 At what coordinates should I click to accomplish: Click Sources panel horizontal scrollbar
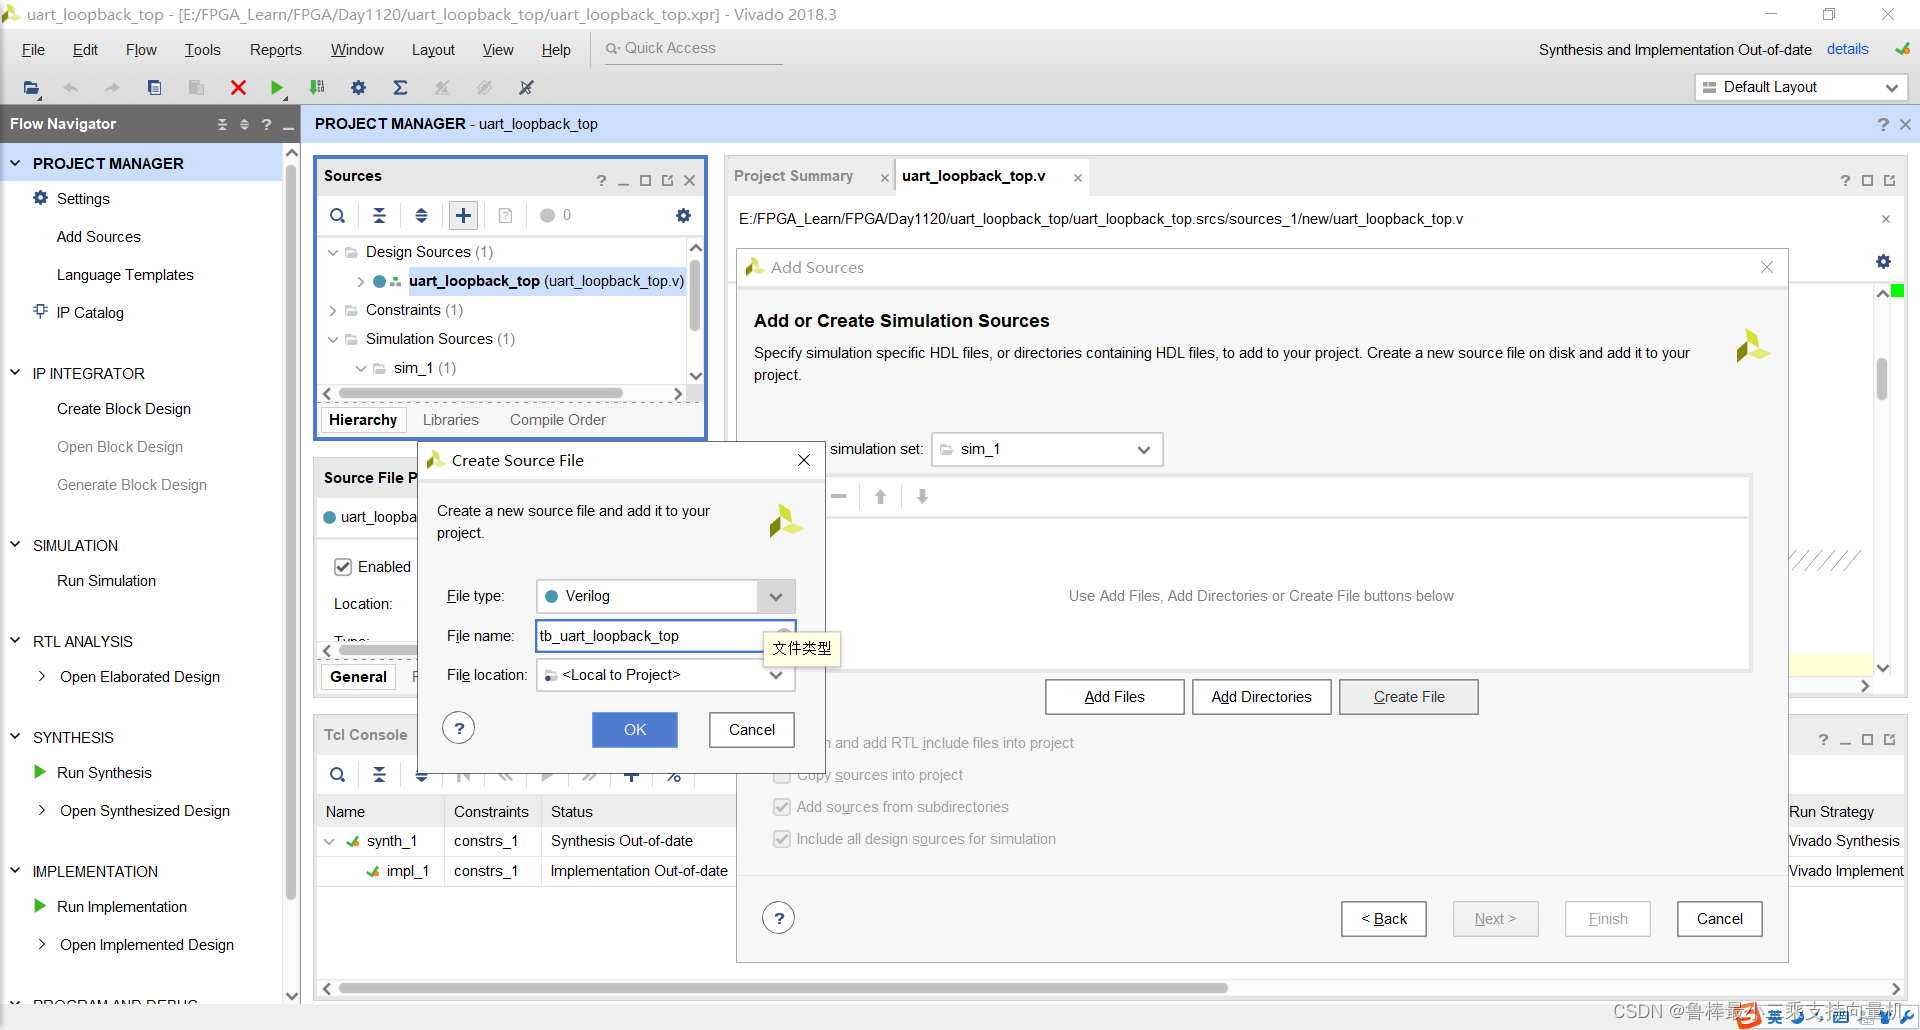480,394
